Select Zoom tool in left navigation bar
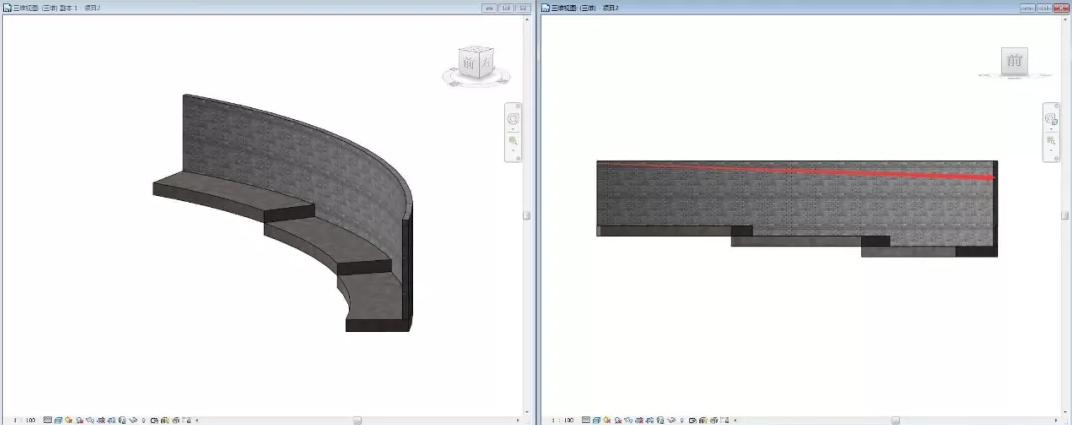The image size is (1072, 425). pyautogui.click(x=513, y=141)
